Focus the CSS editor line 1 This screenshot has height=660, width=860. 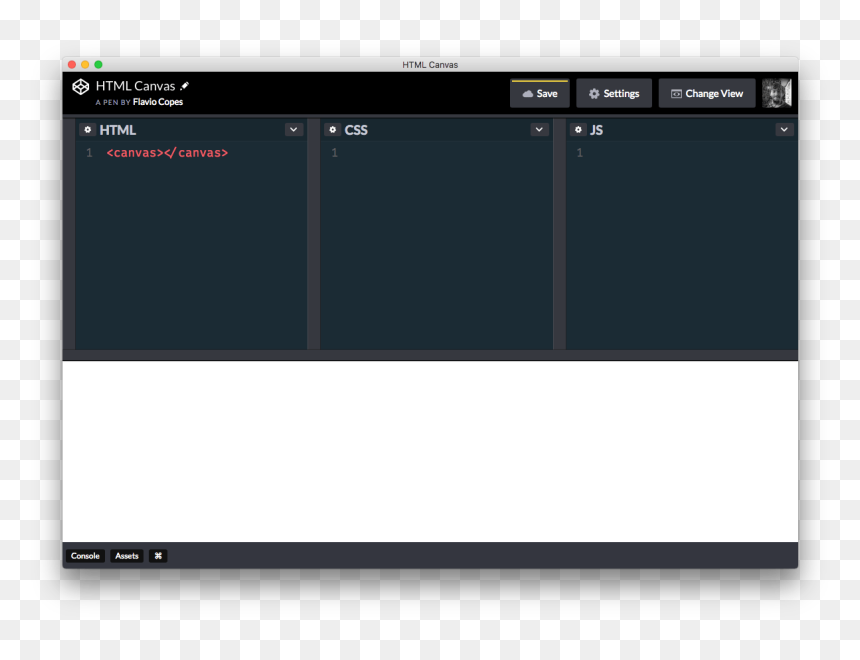point(437,153)
